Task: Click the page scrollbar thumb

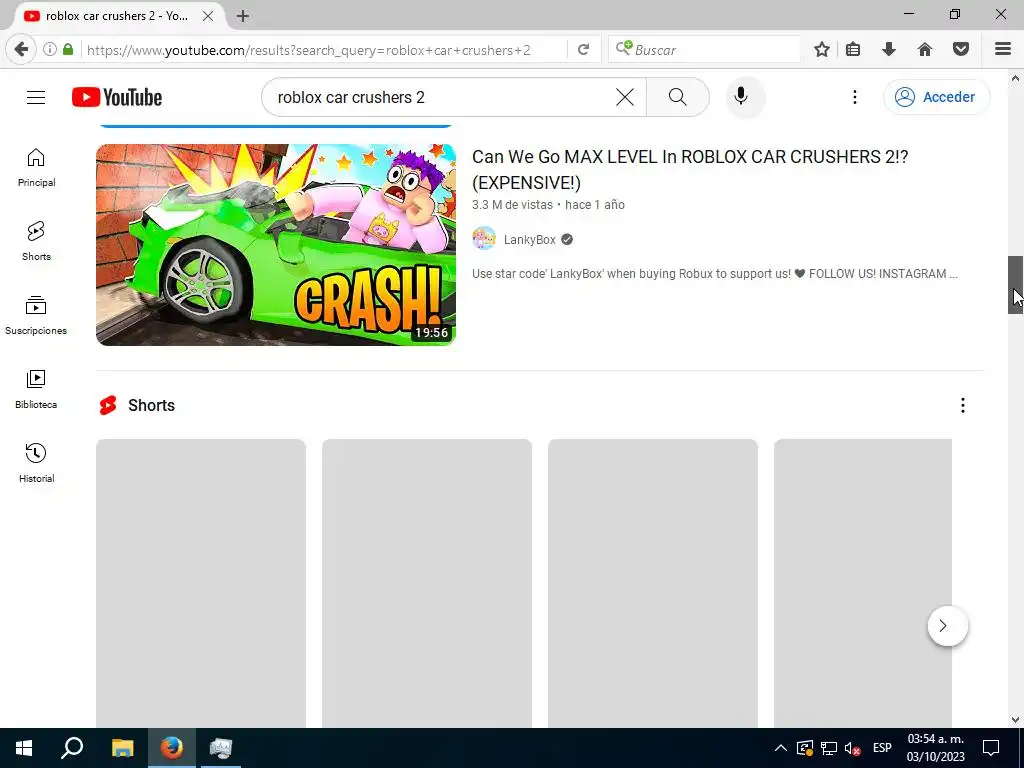Action: (1015, 285)
